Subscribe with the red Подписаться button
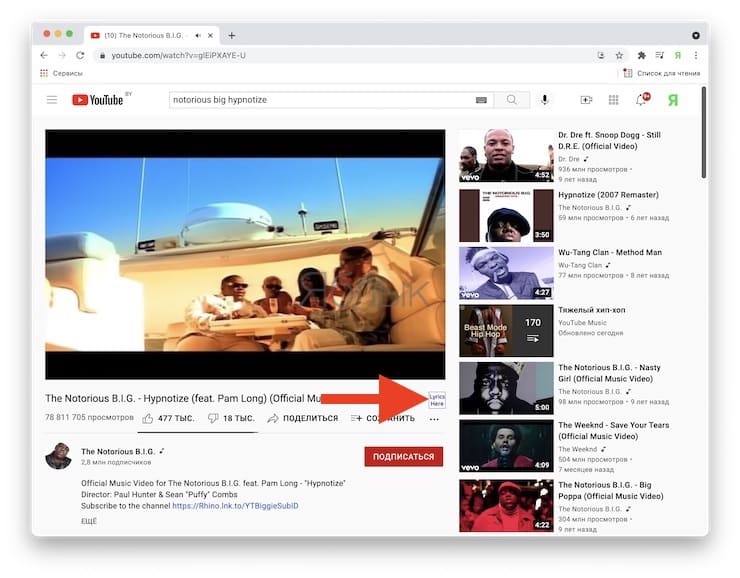Screen dimensions: 740x578 pos(404,456)
